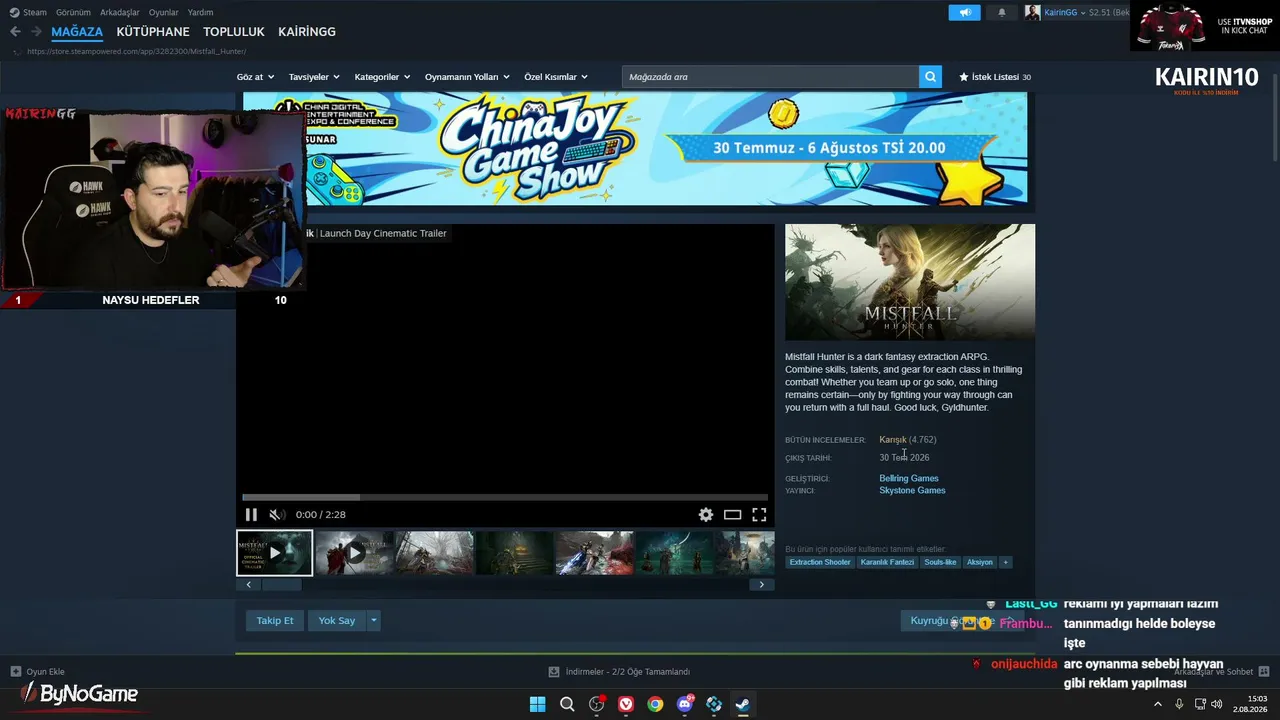
Task: Select the Karanlık Fantezi tag
Action: click(887, 562)
